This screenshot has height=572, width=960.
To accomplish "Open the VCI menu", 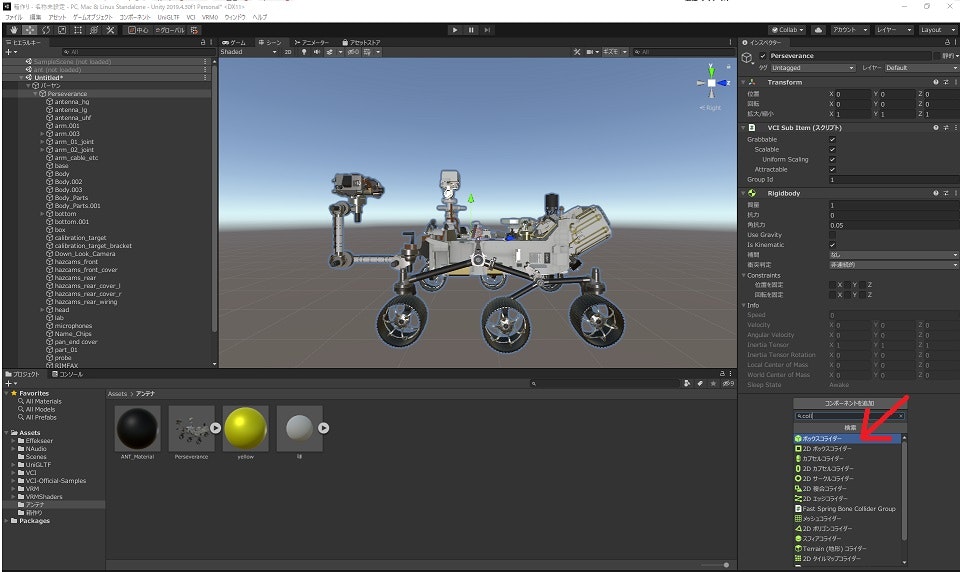I will pos(190,18).
